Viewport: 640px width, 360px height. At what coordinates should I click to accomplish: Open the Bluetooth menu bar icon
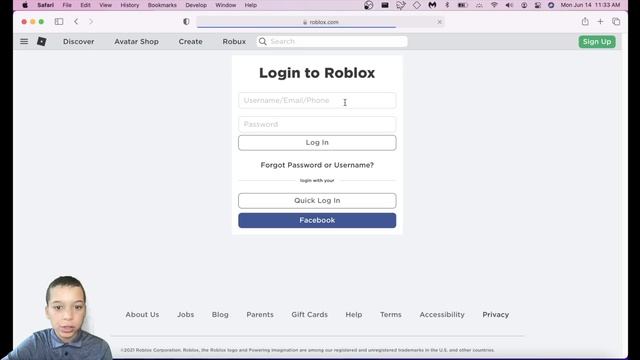(x=447, y=5)
